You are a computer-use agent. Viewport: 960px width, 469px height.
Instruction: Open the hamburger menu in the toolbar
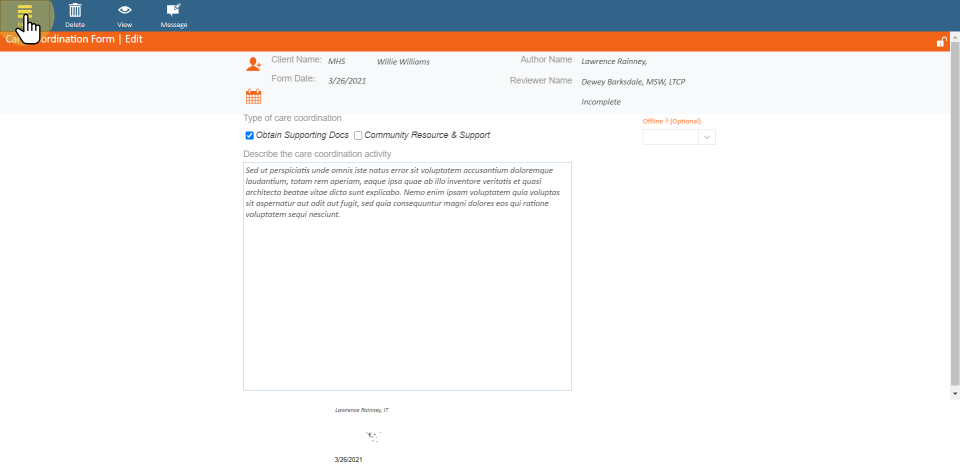[x=25, y=10]
